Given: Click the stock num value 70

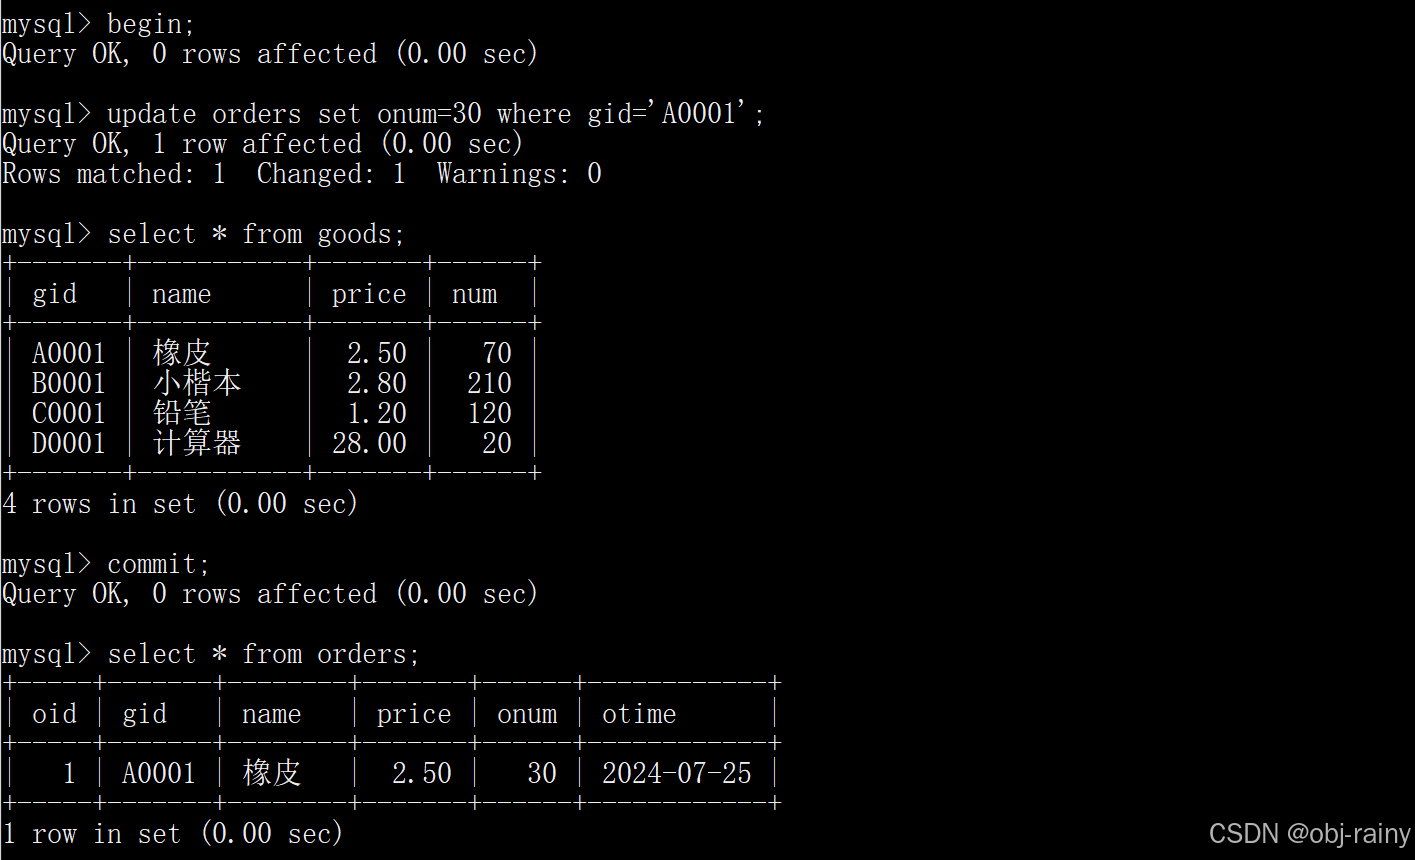Looking at the screenshot, I should point(497,354).
